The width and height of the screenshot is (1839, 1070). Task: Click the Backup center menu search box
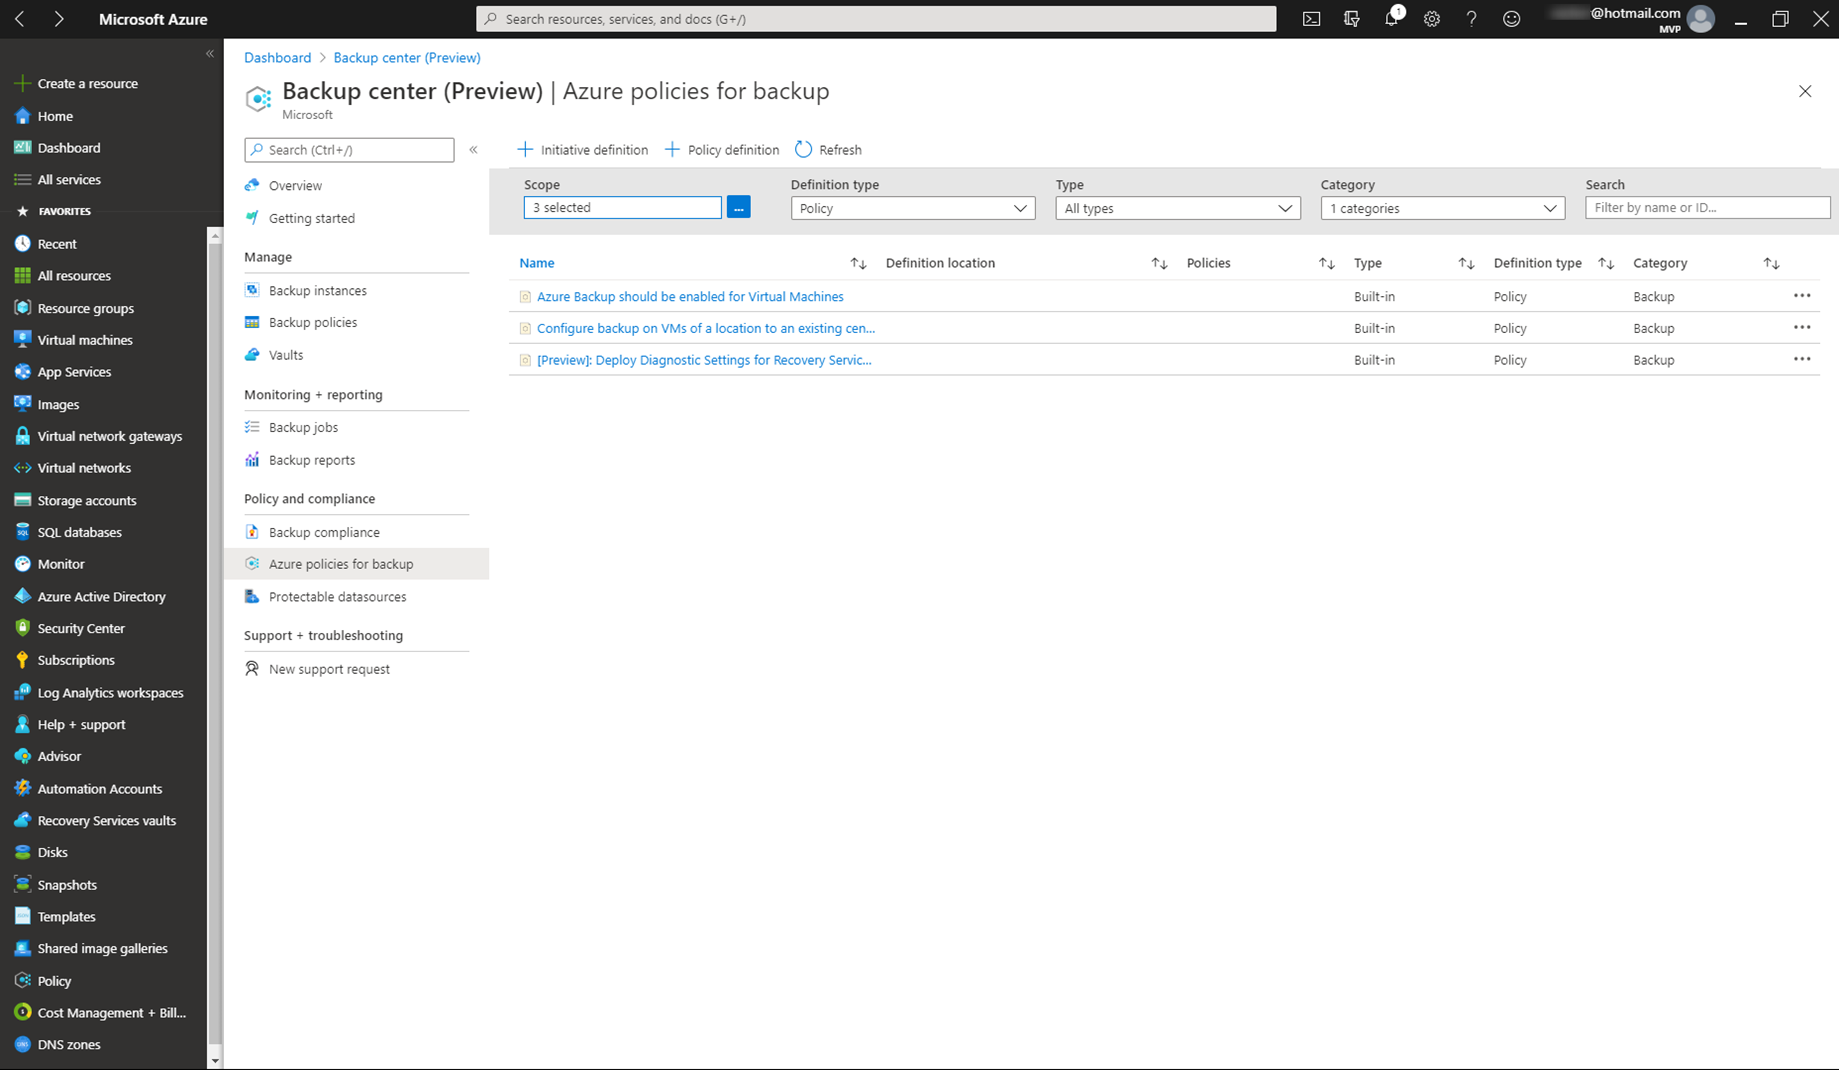coord(349,150)
